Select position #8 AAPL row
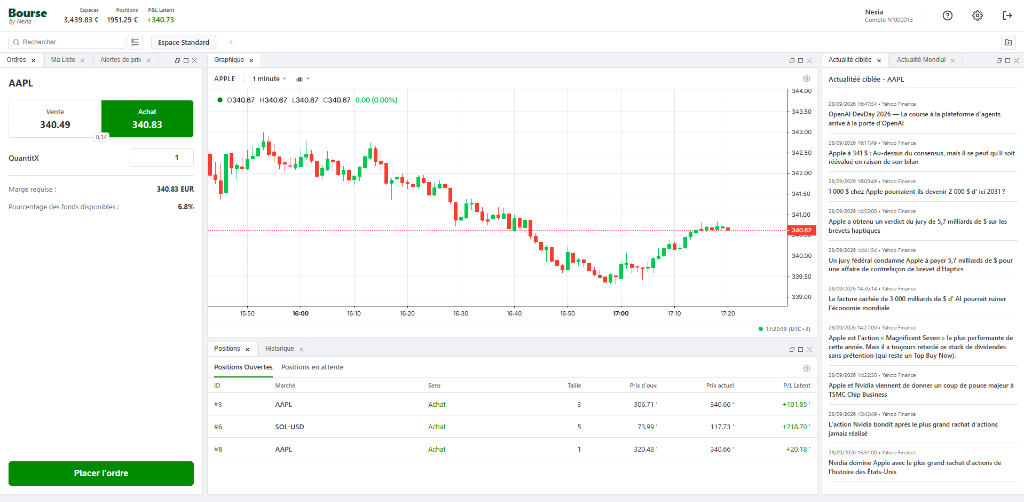1024x502 pixels. [512, 449]
